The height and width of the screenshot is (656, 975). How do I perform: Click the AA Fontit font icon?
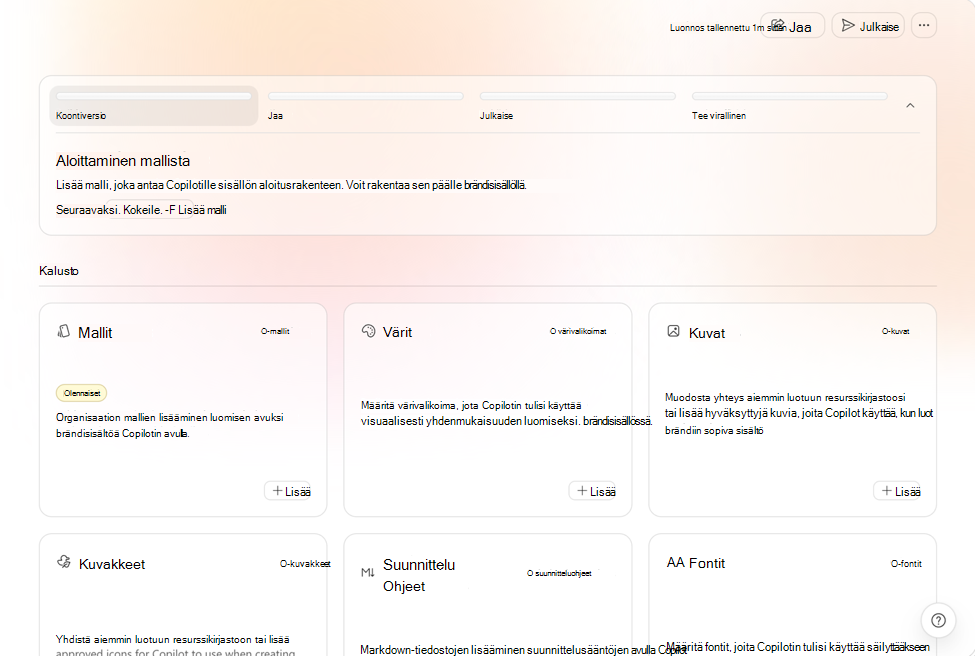[x=675, y=563]
